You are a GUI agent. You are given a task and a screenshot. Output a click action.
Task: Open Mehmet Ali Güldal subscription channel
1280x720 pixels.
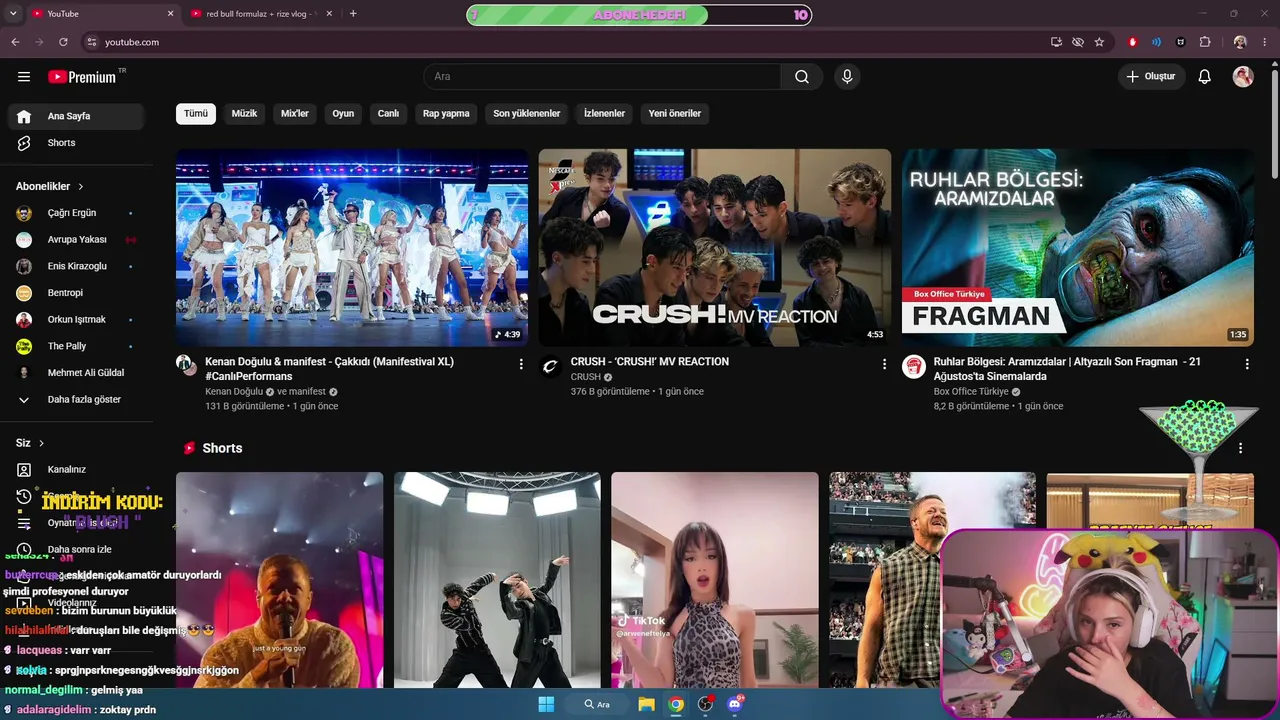point(77,373)
